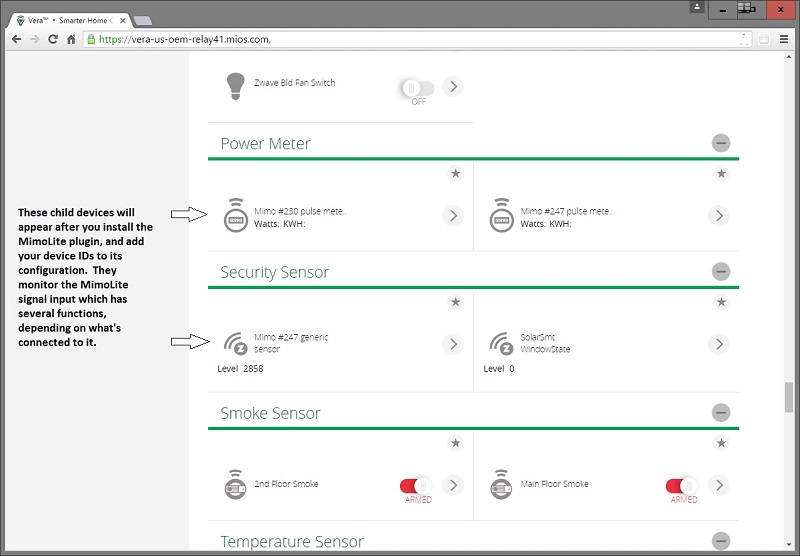Collapse the Power Meter section

pos(721,143)
